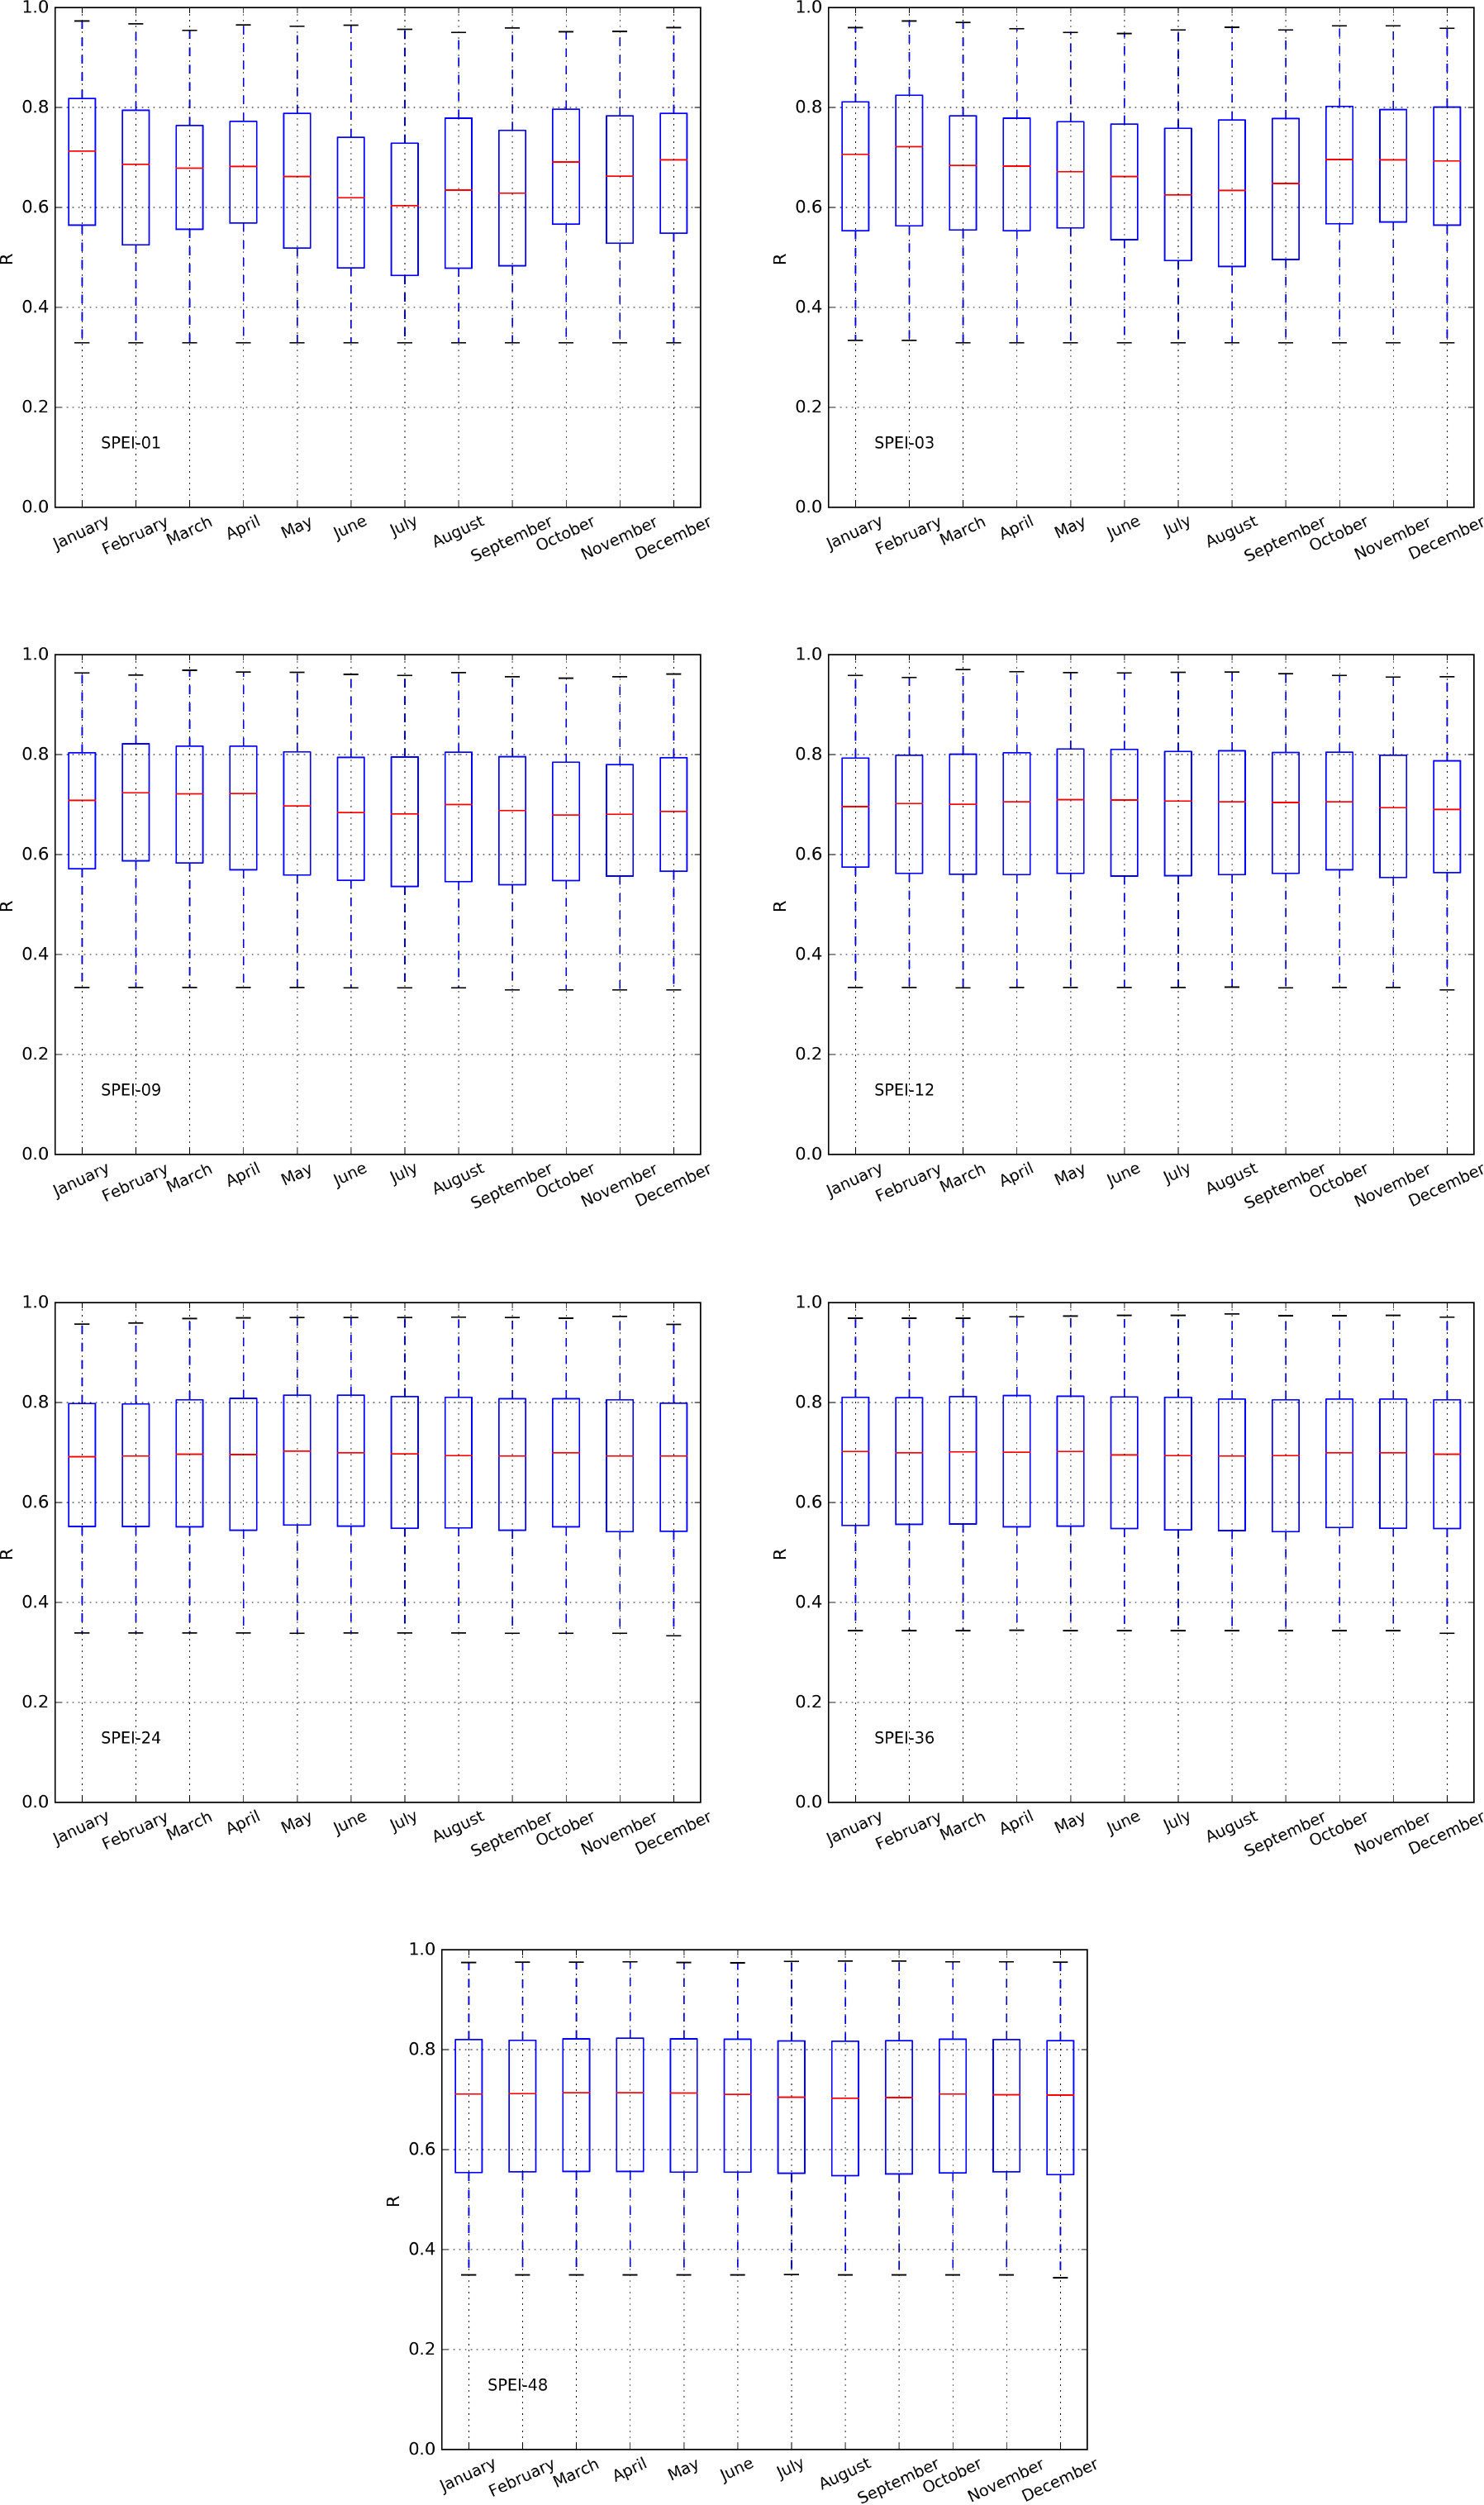Click the 1.0 y-axis tick of SPEI-36

point(808,1302)
